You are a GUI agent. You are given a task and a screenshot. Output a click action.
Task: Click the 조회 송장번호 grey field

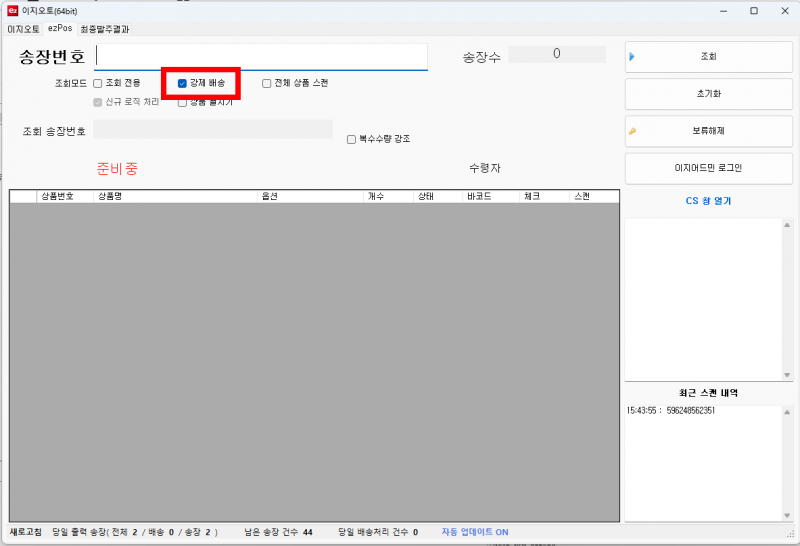(x=213, y=129)
